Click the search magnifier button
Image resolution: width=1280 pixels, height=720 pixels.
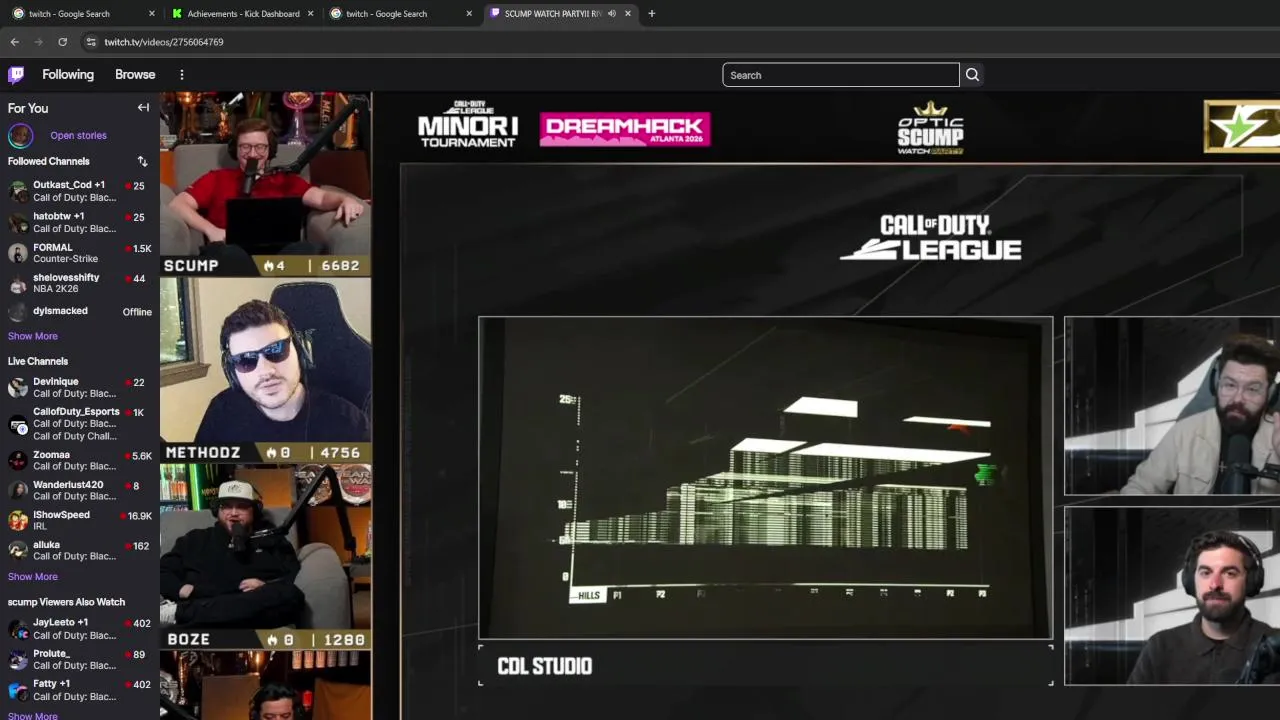tap(972, 75)
